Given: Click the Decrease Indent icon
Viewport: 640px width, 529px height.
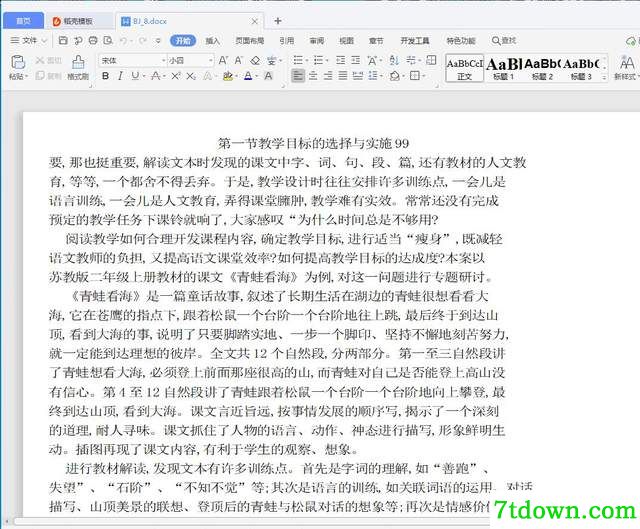Looking at the screenshot, I should 340,60.
